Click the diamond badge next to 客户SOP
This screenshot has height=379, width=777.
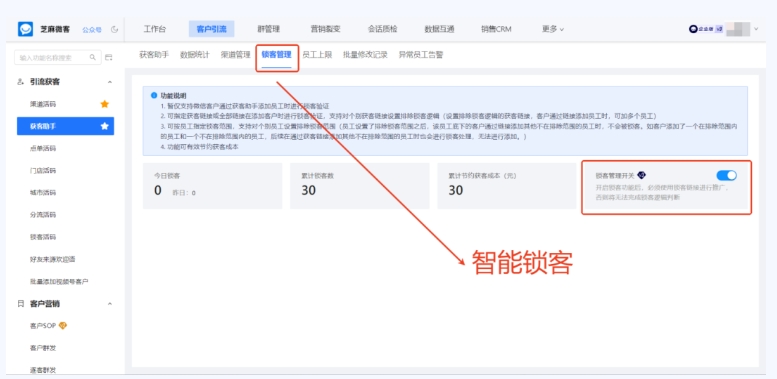(x=62, y=325)
